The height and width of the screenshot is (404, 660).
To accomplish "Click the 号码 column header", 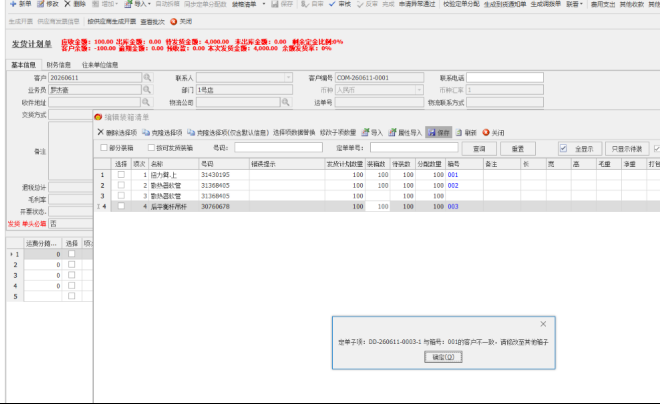I will click(224, 164).
